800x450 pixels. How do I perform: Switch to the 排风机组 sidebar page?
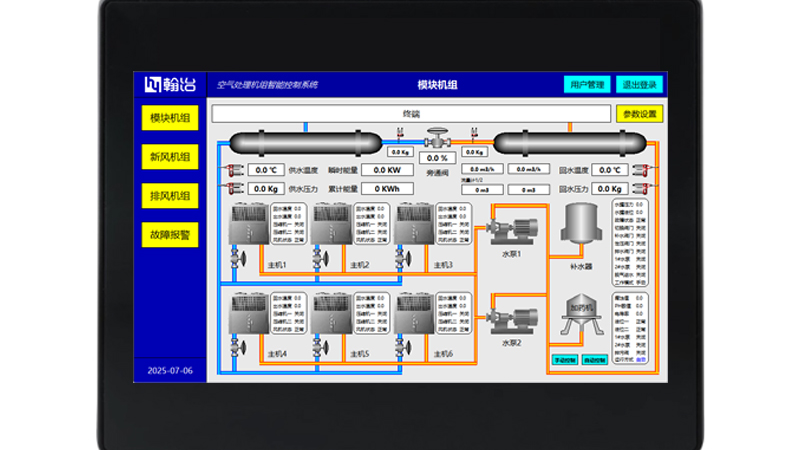(x=171, y=195)
